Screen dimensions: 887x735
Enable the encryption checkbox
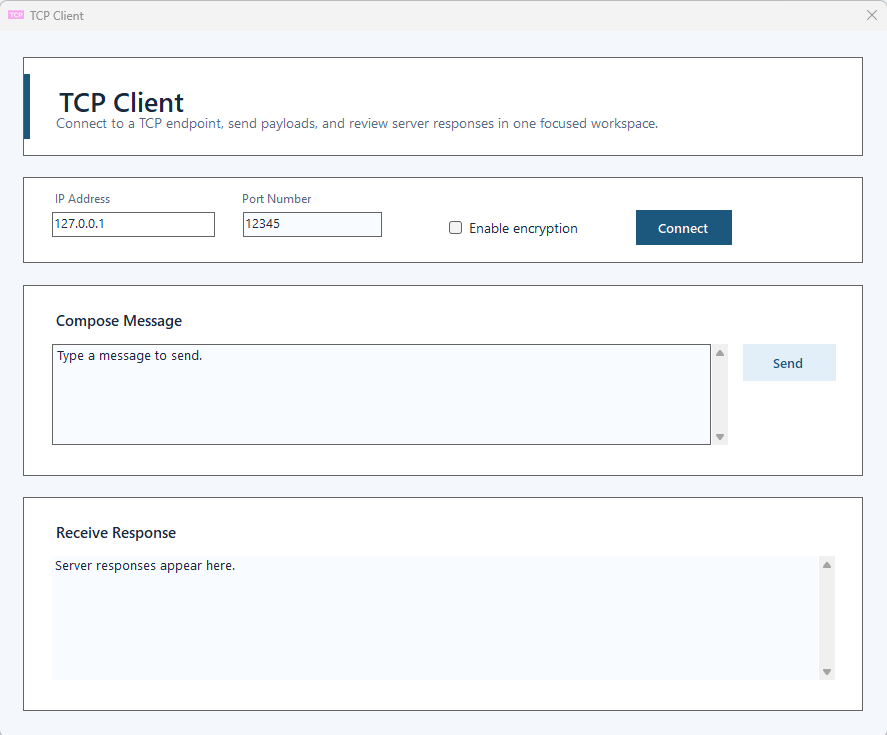click(455, 227)
